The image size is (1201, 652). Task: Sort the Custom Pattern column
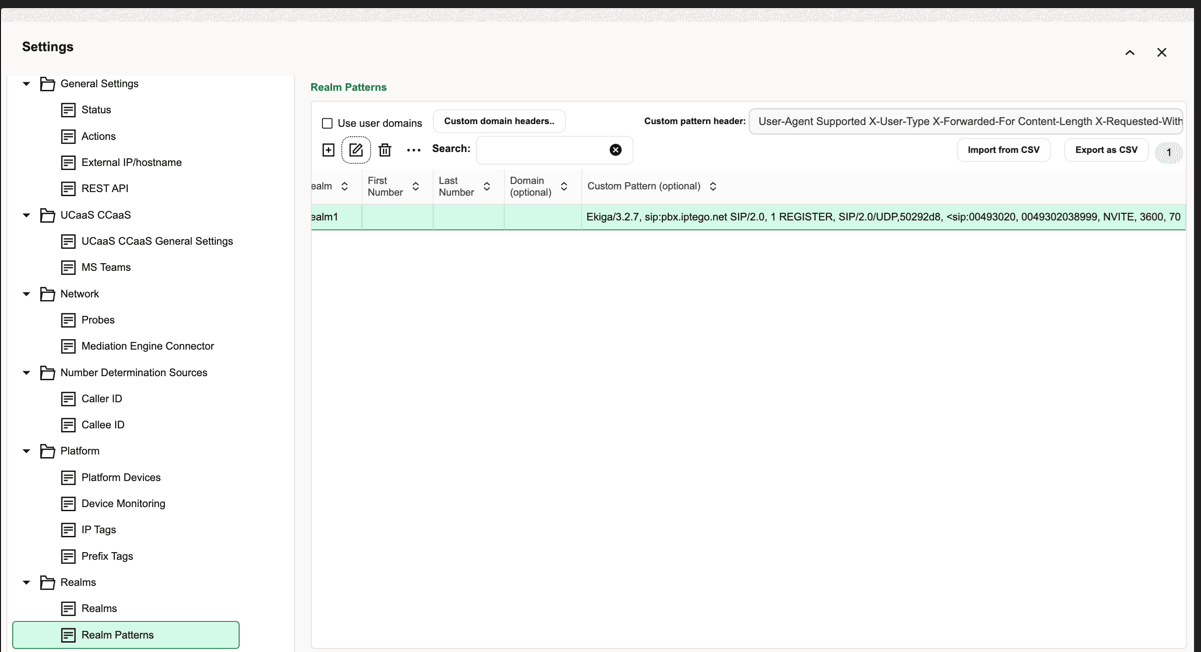click(712, 185)
